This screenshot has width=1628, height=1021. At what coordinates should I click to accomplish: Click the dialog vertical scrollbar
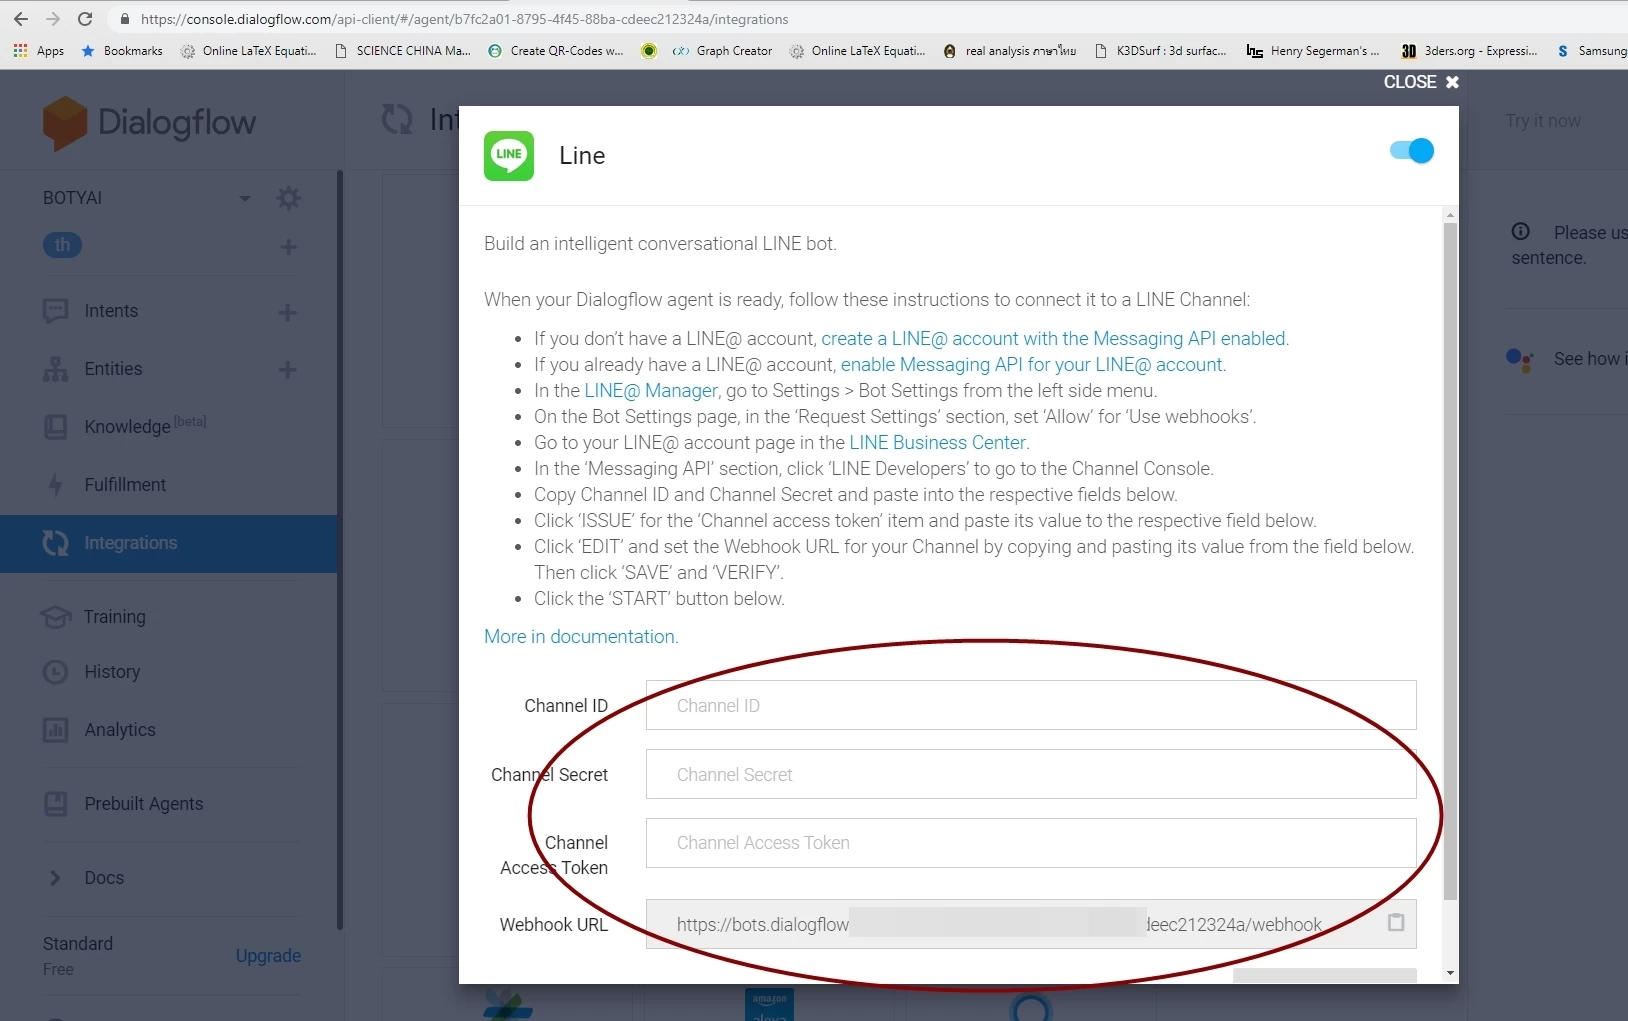tap(1450, 560)
